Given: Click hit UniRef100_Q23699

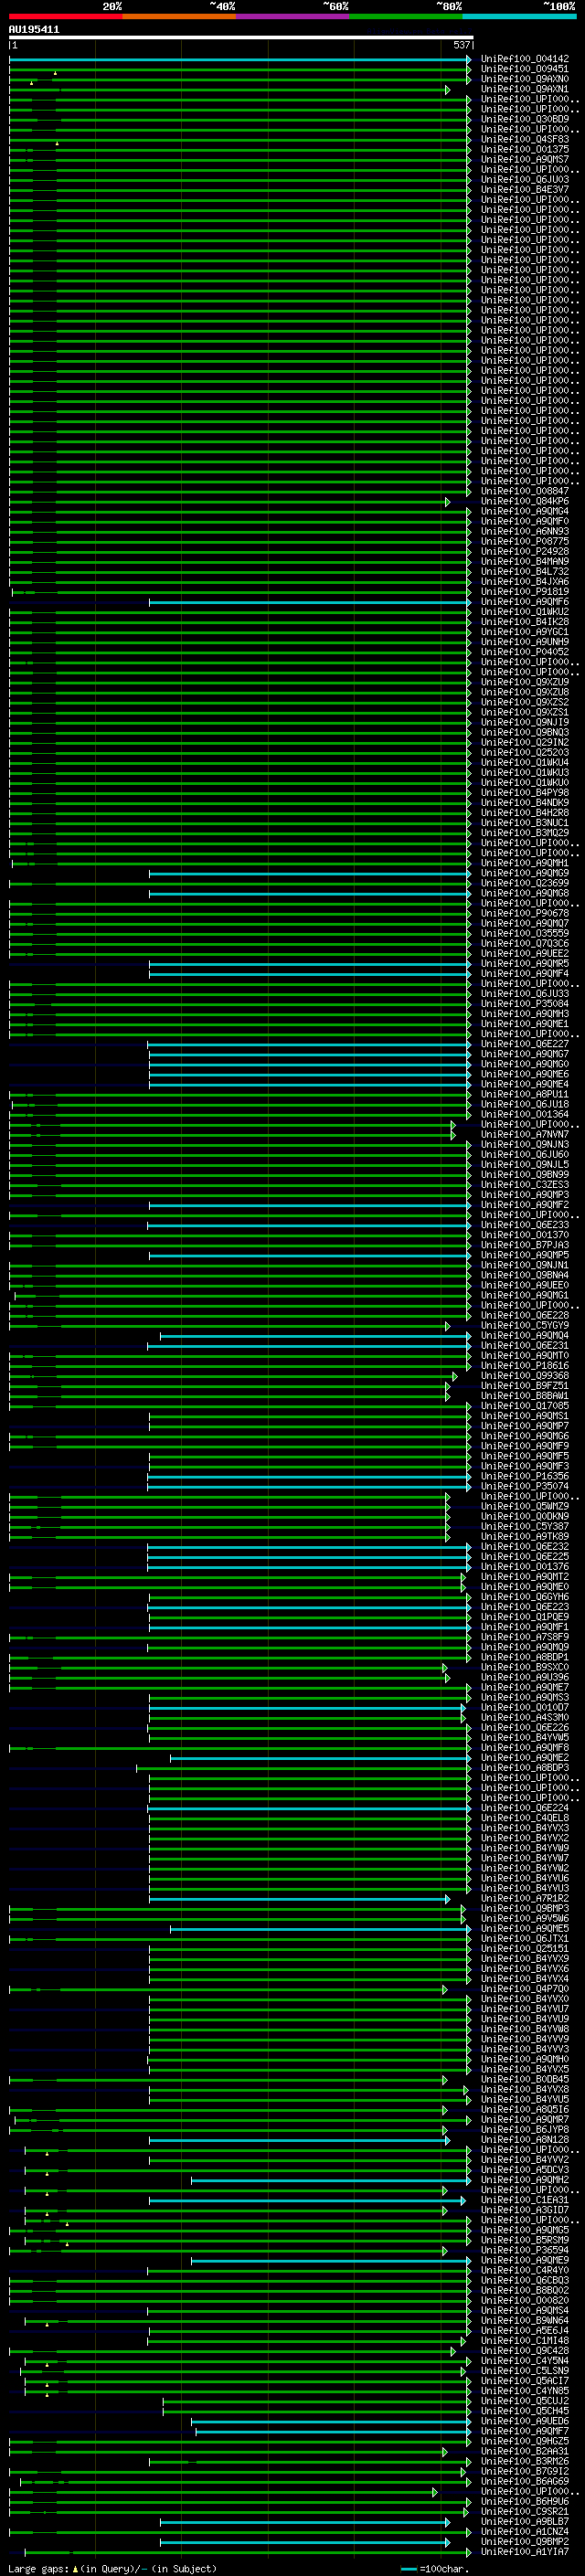Looking at the screenshot, I should 525,883.
